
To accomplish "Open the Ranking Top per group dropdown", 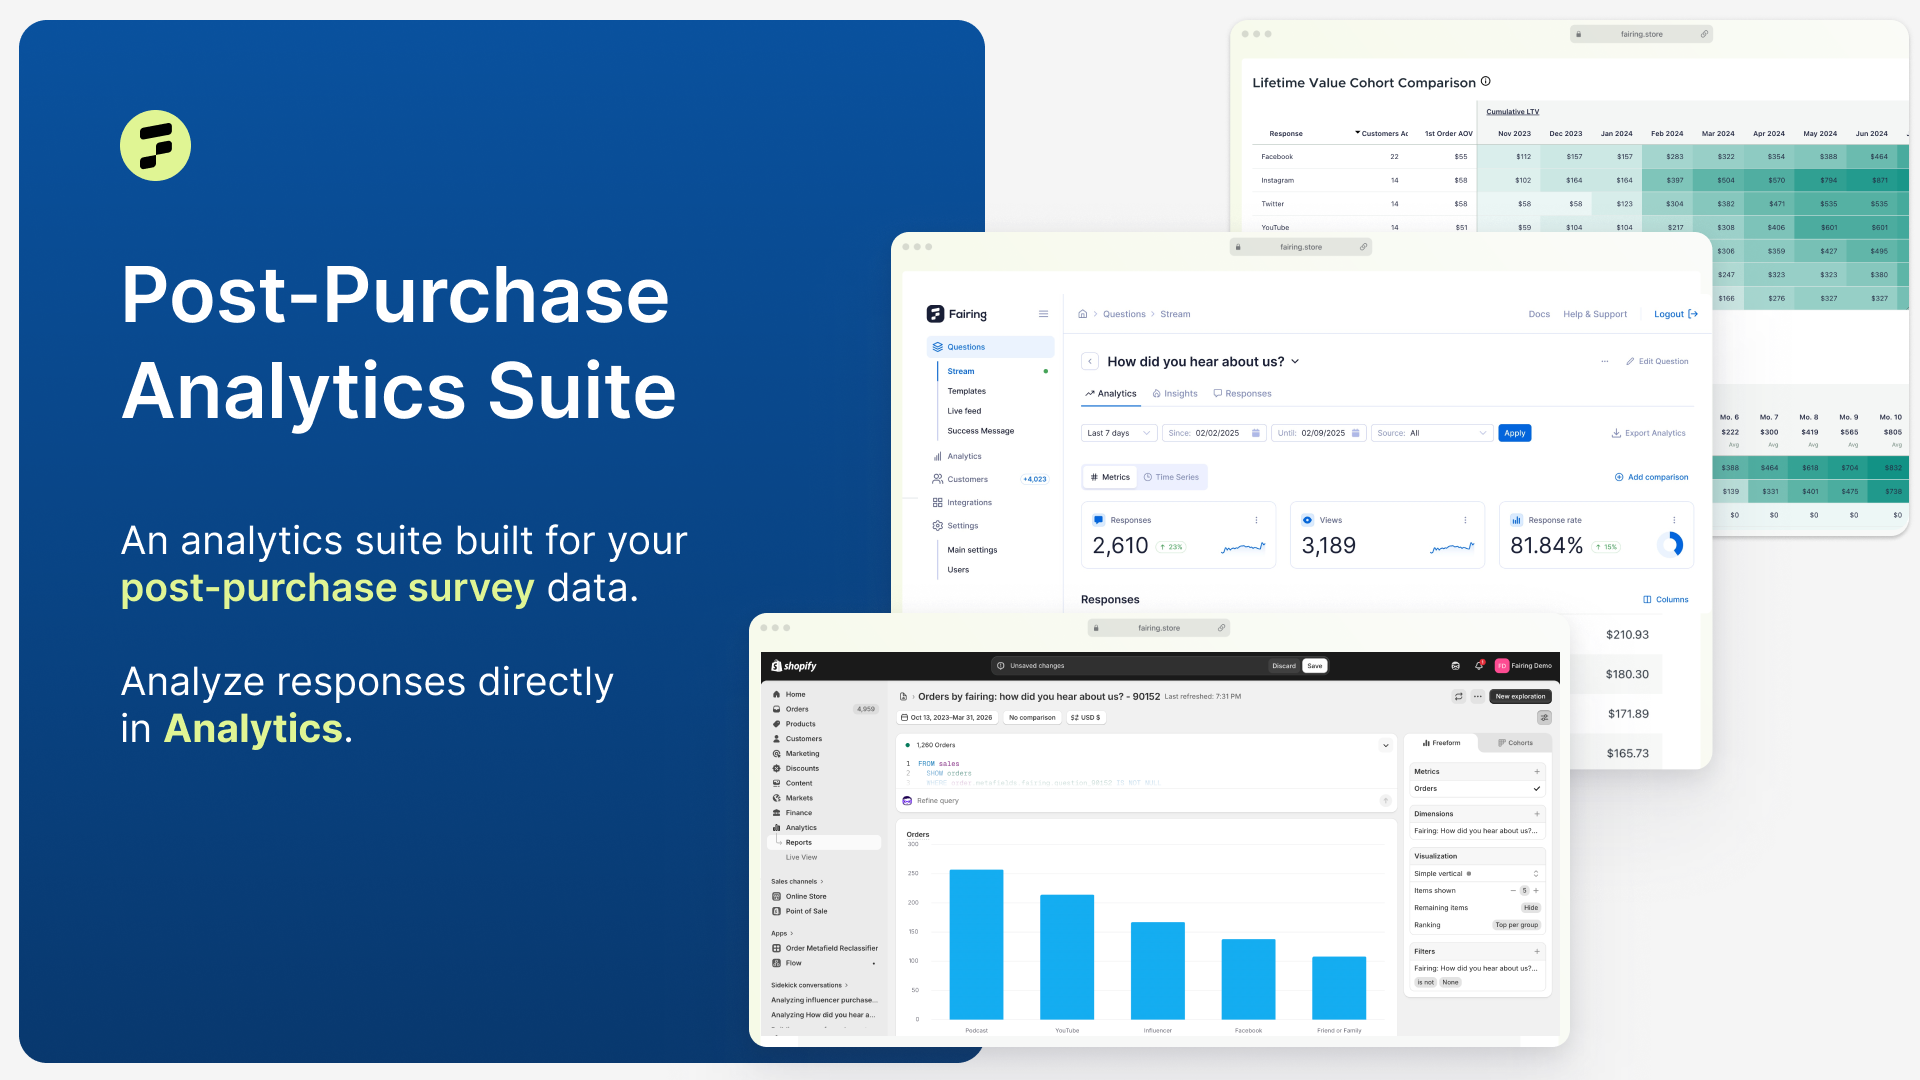I will coord(1516,925).
